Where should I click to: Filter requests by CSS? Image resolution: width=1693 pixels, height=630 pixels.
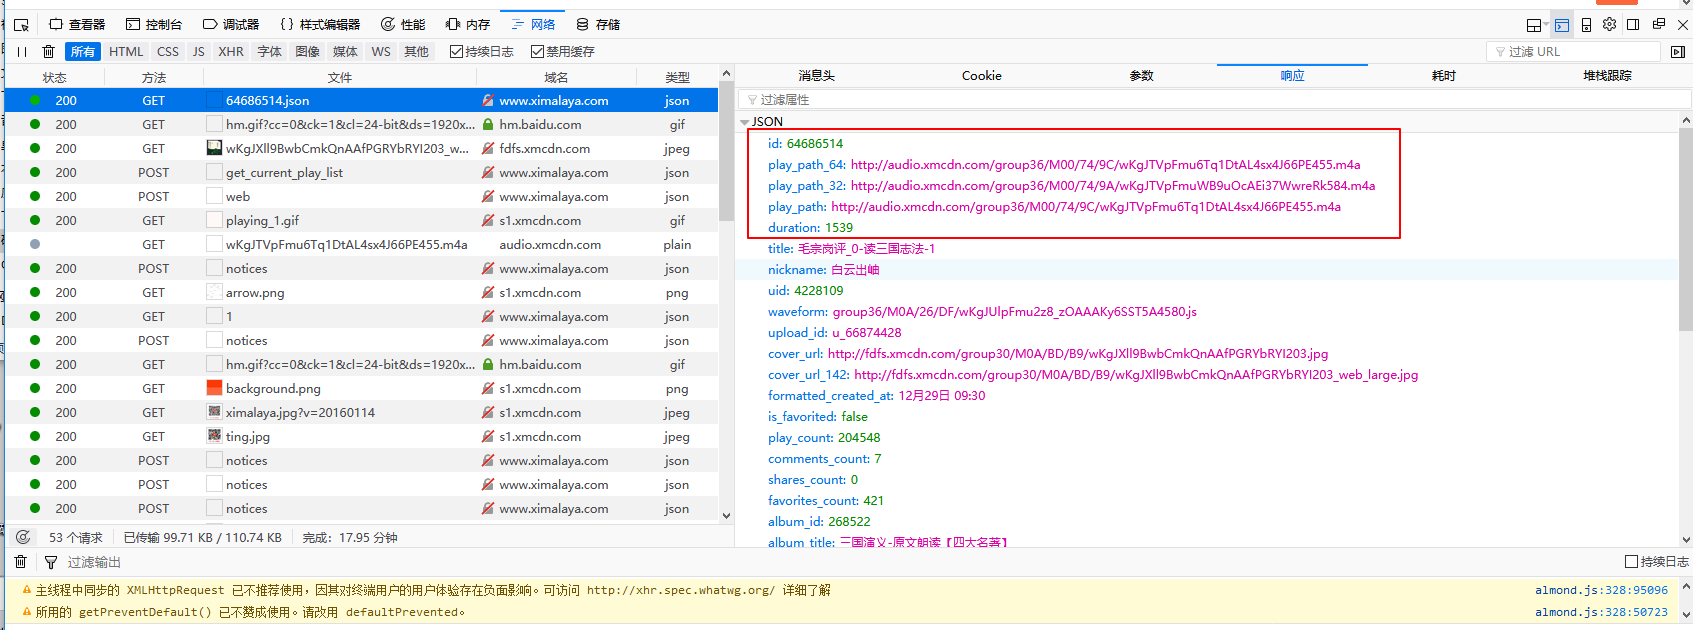[168, 52]
